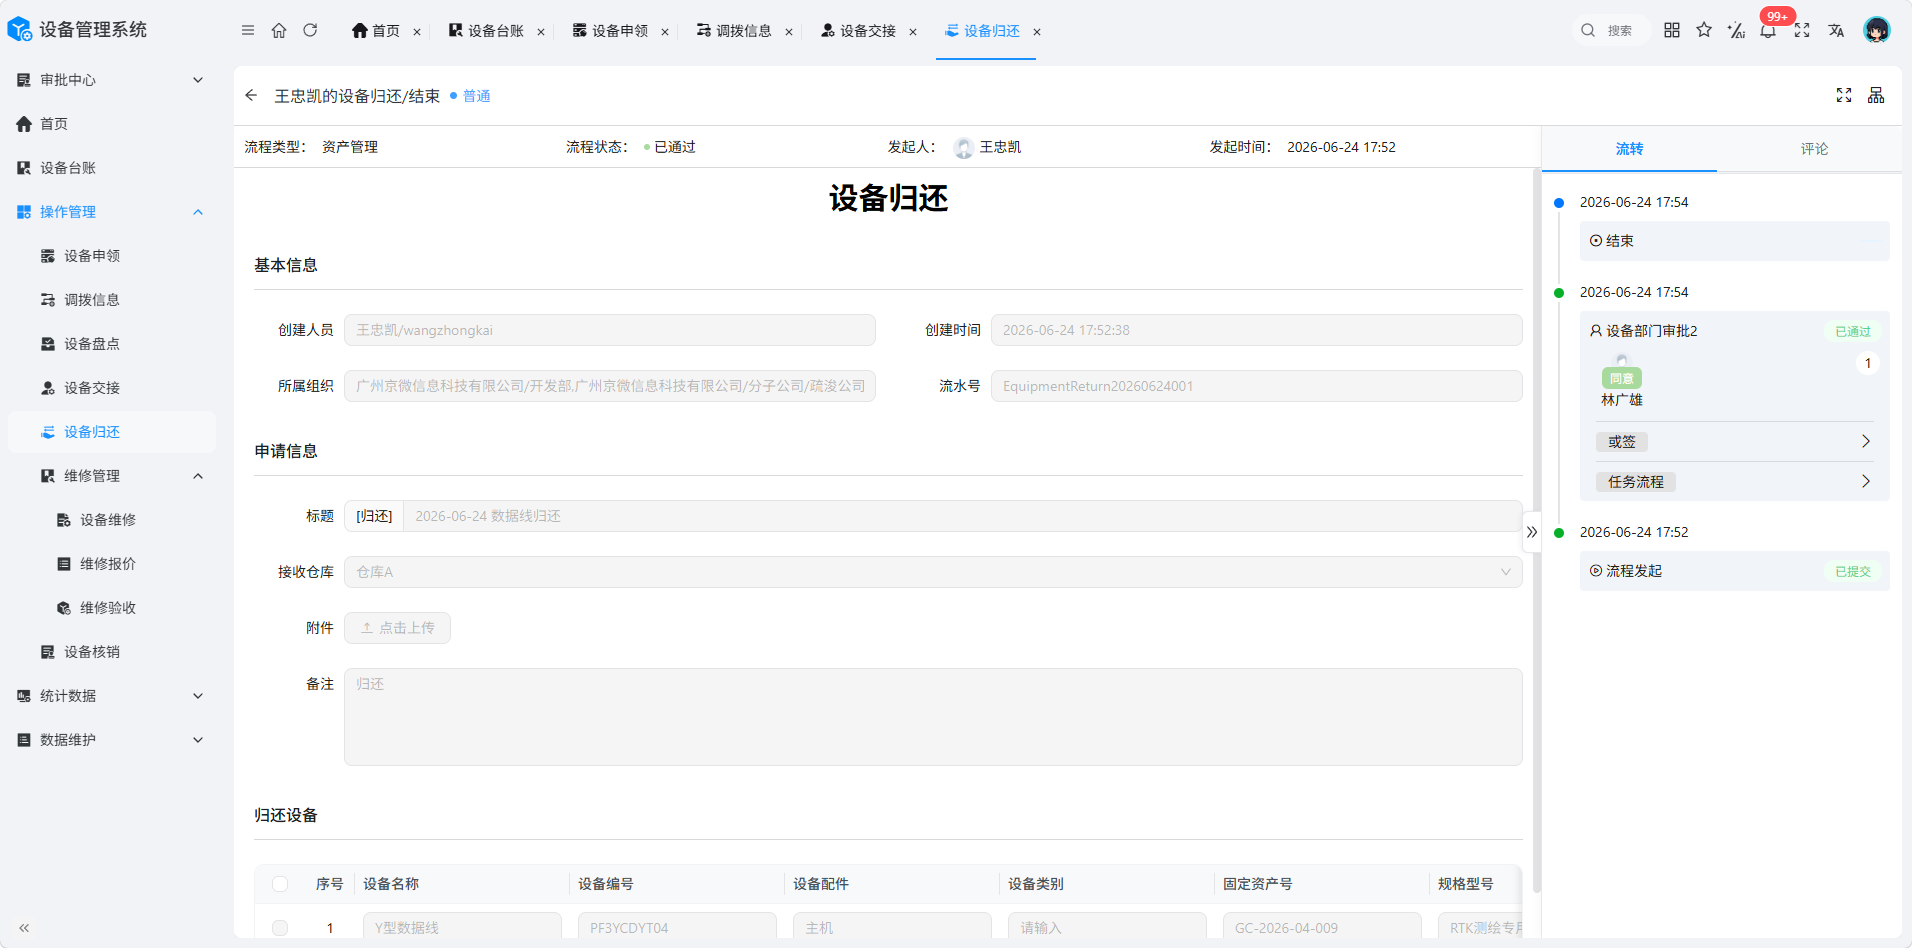Image resolution: width=1912 pixels, height=948 pixels.
Task: Switch to the 设备申领 tab
Action: [x=611, y=31]
